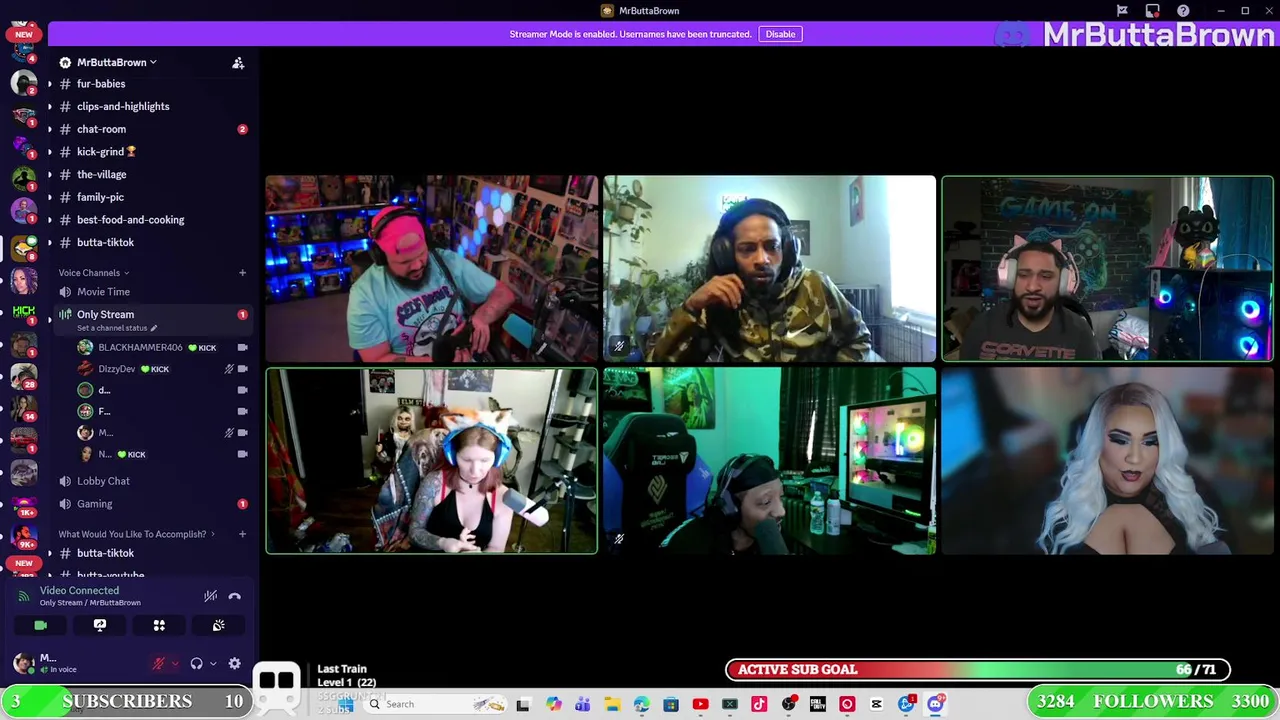
Task: Toggle camera in voice controls
Action: [40, 625]
